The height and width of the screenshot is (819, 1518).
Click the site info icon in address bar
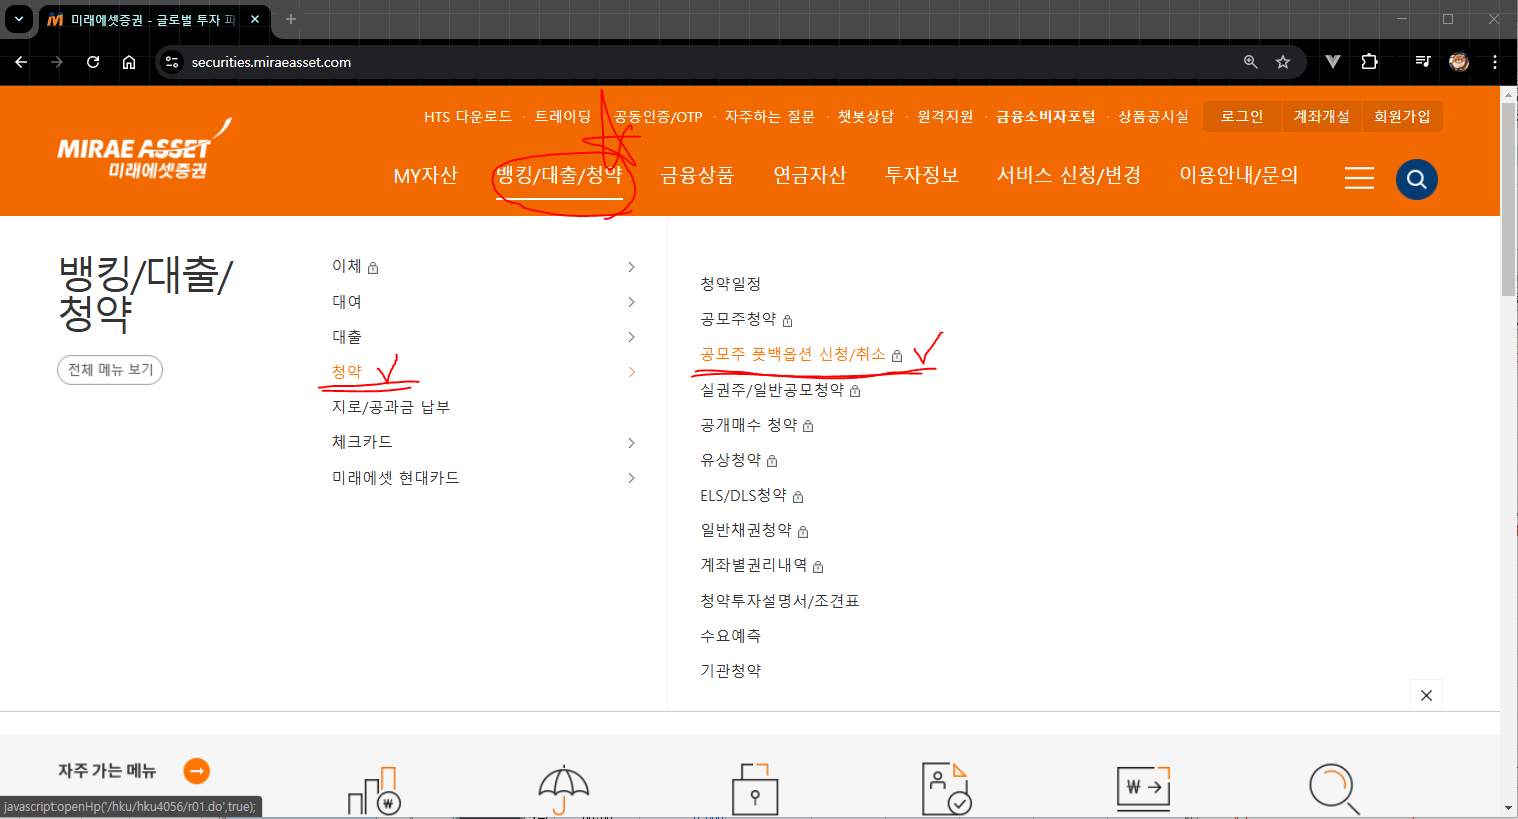pyautogui.click(x=172, y=62)
